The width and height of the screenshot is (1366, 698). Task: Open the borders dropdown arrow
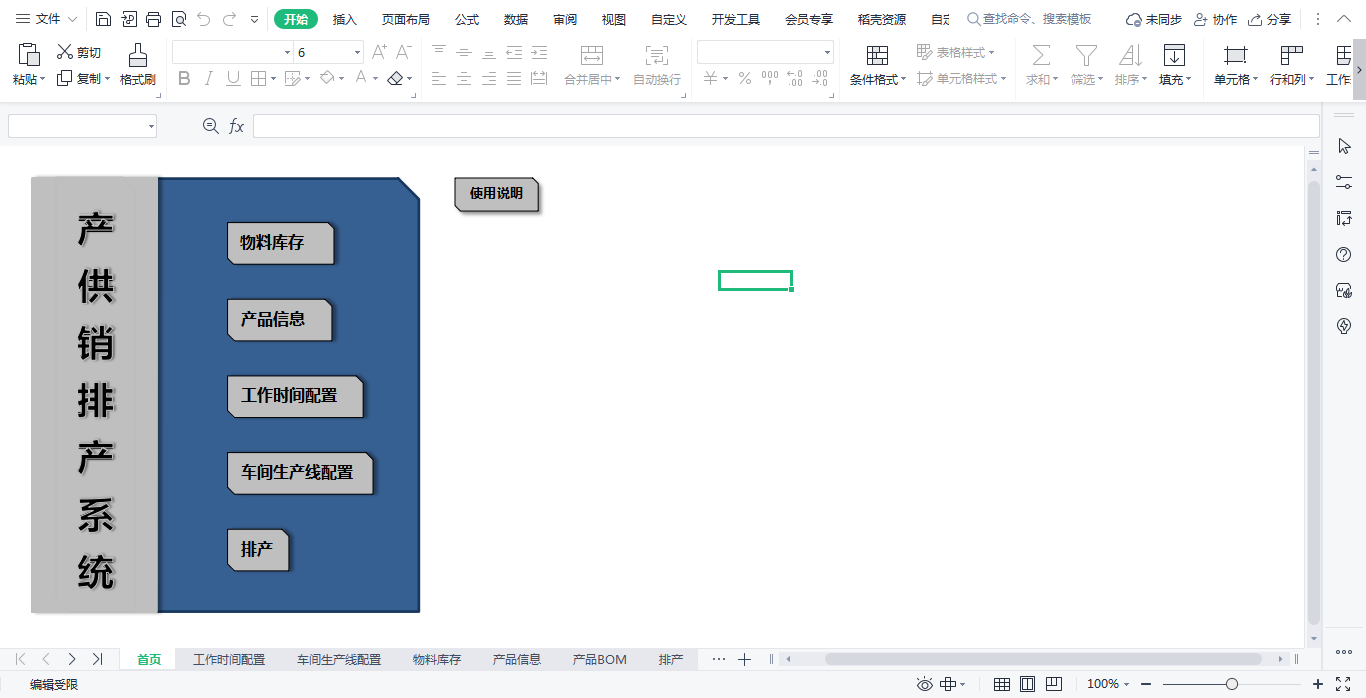click(x=274, y=78)
